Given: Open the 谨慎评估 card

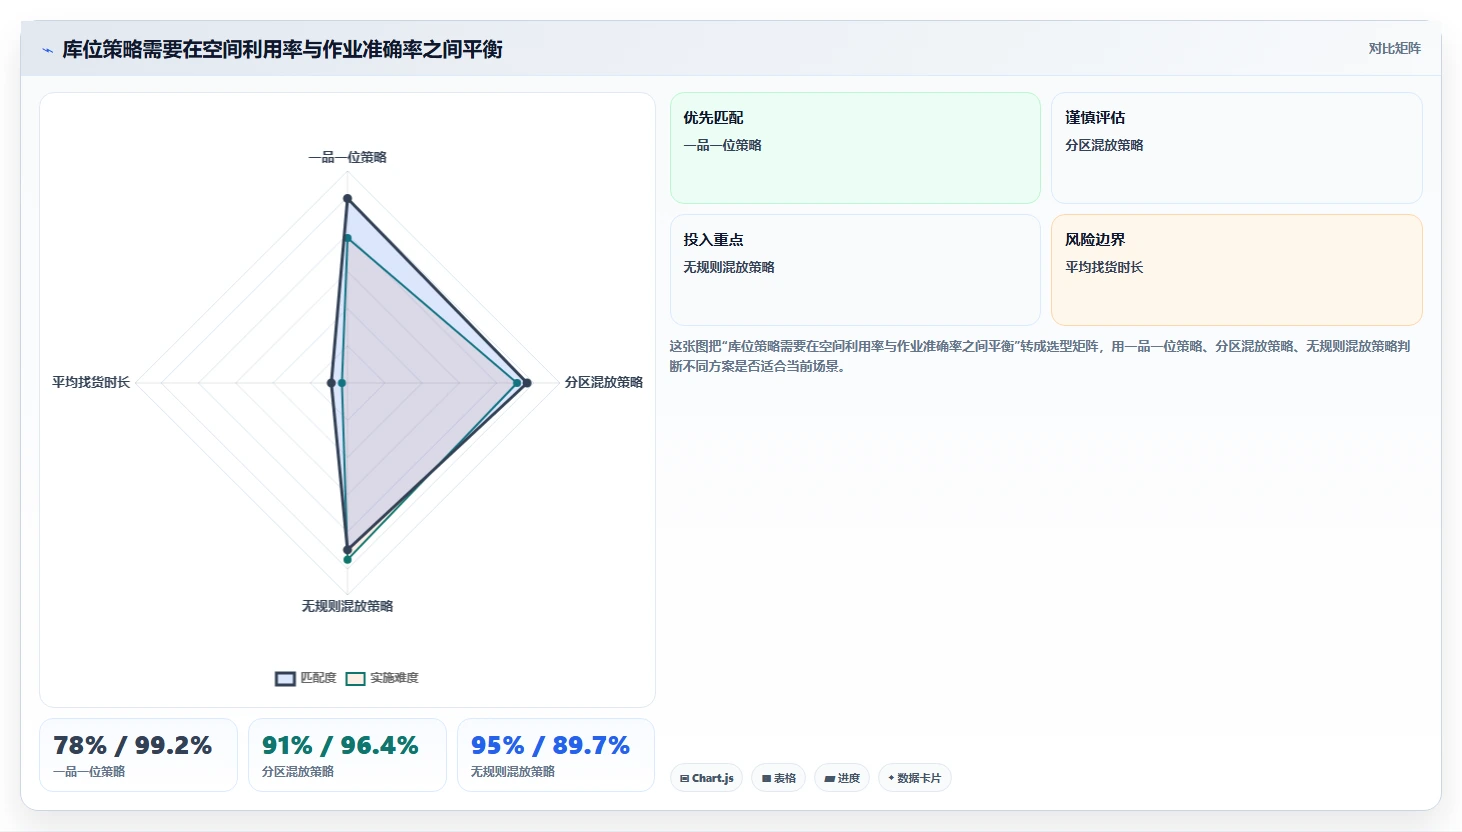Looking at the screenshot, I should coord(1236,148).
